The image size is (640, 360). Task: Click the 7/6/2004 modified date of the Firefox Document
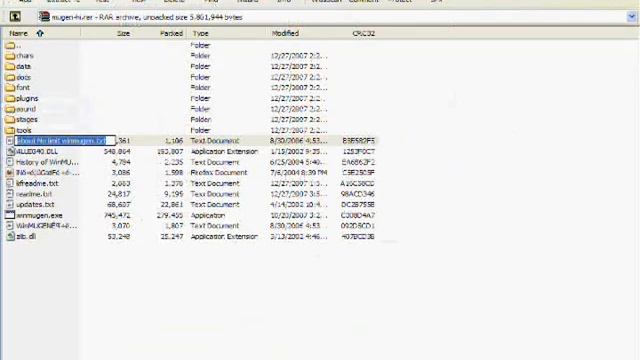pos(299,173)
